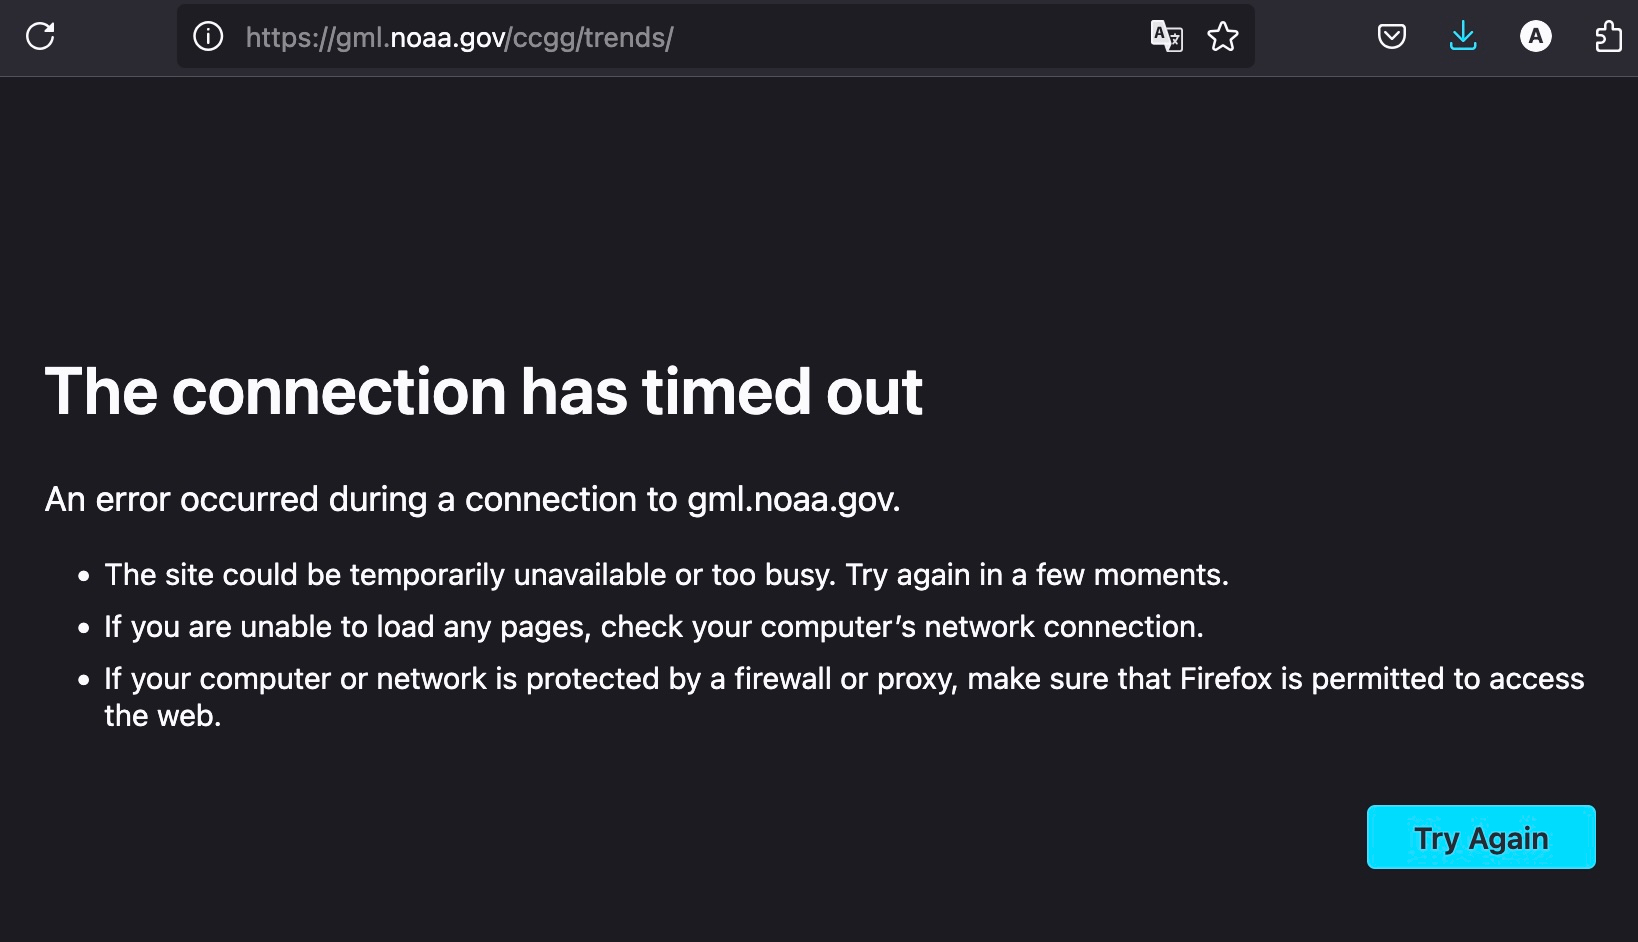The image size is (1638, 942).
Task: Bookmark this page with the star
Action: (1222, 37)
